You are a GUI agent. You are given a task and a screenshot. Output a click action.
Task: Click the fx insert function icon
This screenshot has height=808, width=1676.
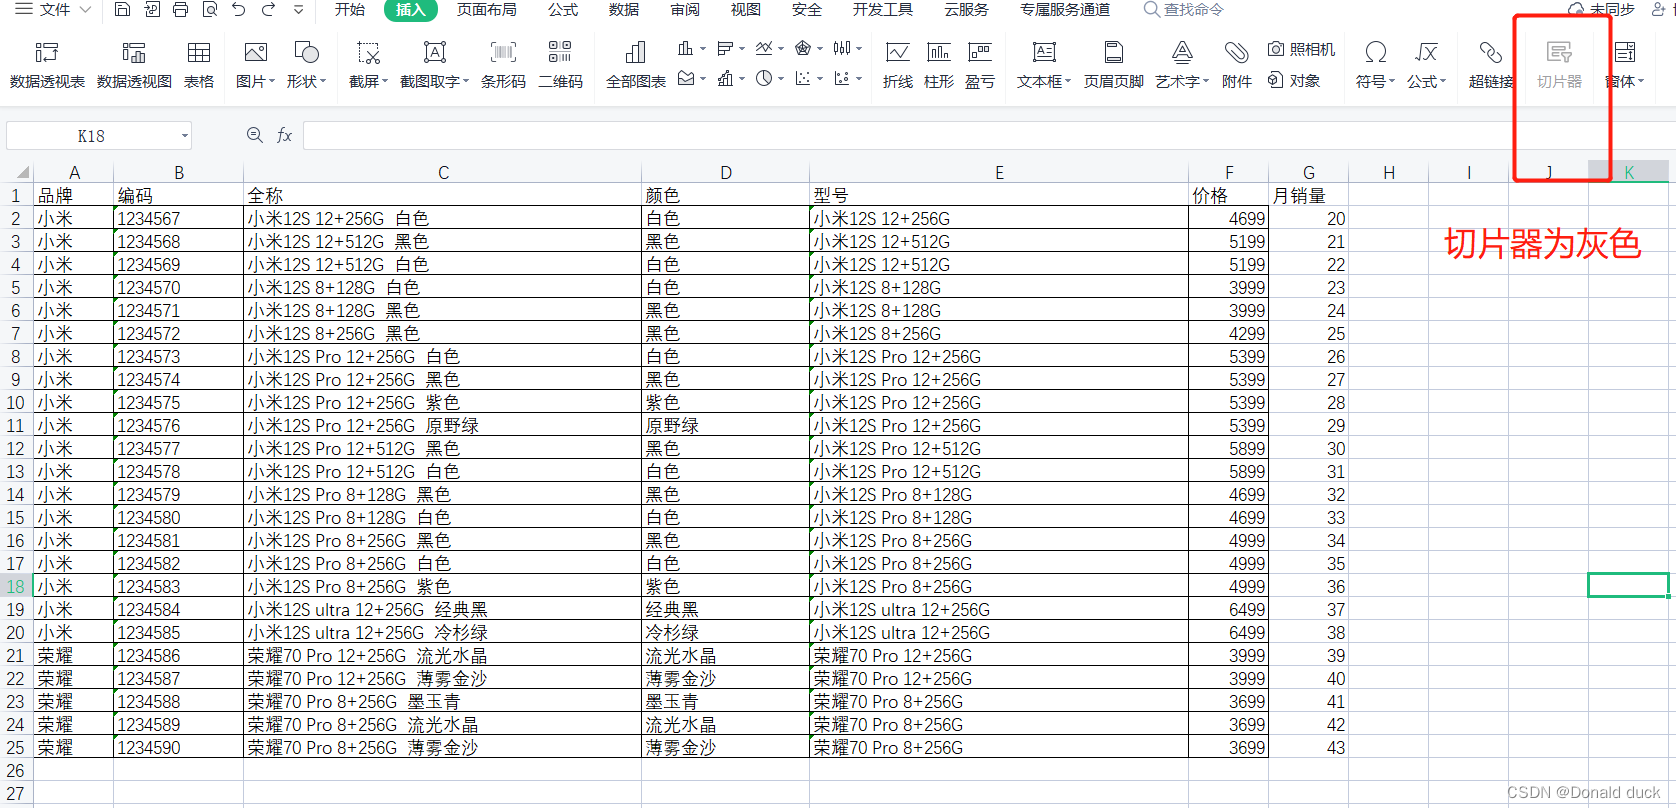(284, 135)
